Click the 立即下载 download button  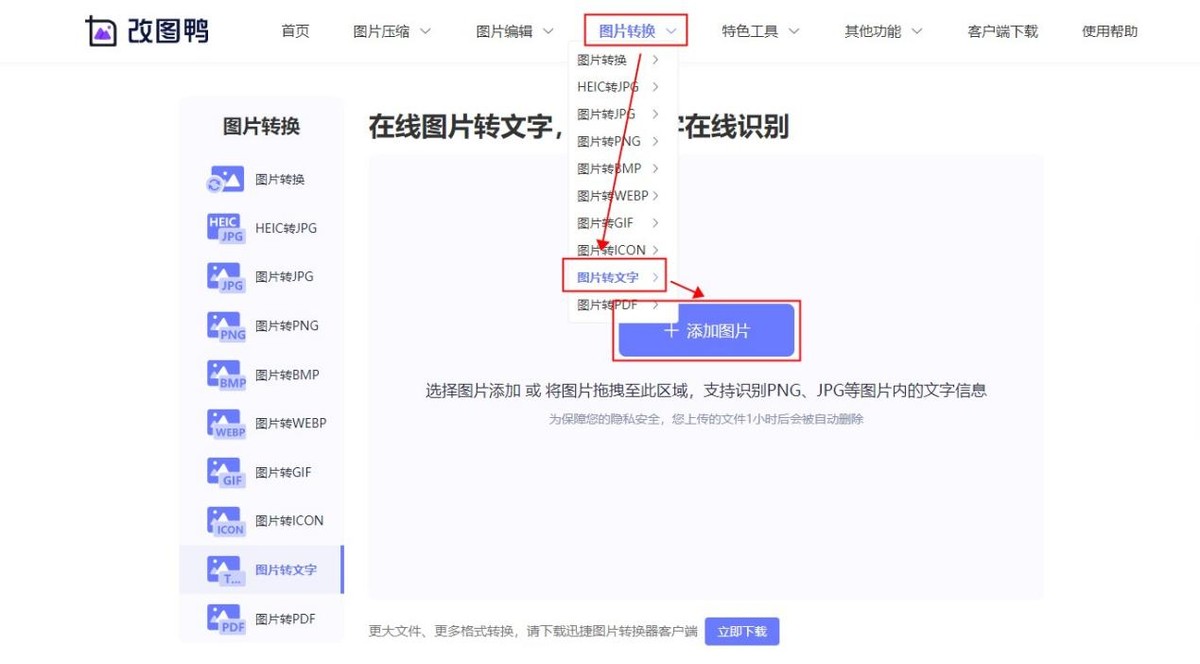click(742, 631)
